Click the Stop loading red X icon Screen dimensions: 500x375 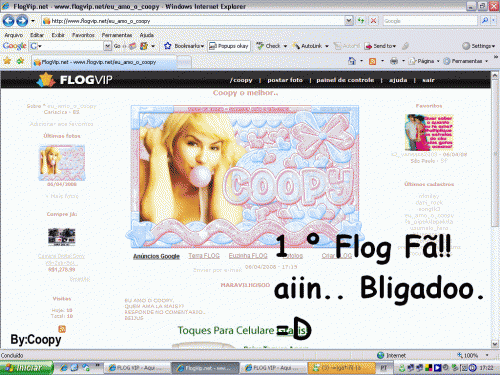[374, 21]
